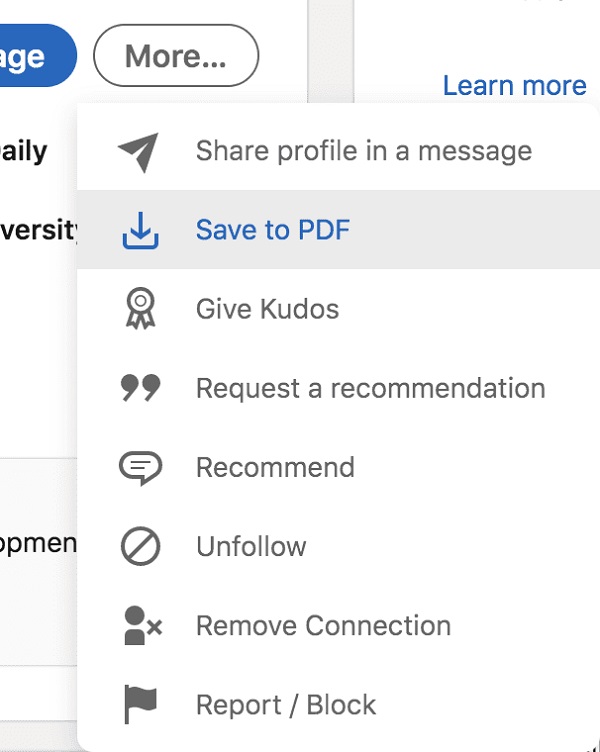Select Share profile in a message
This screenshot has width=600, height=752.
pos(363,151)
